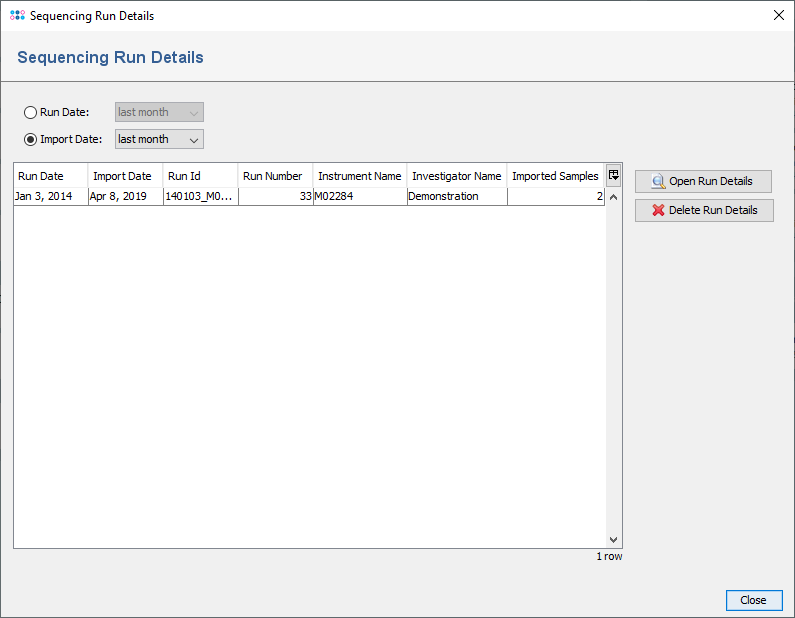The width and height of the screenshot is (795, 618).
Task: Click the scrollbar down arrow in the table
Action: click(x=614, y=539)
